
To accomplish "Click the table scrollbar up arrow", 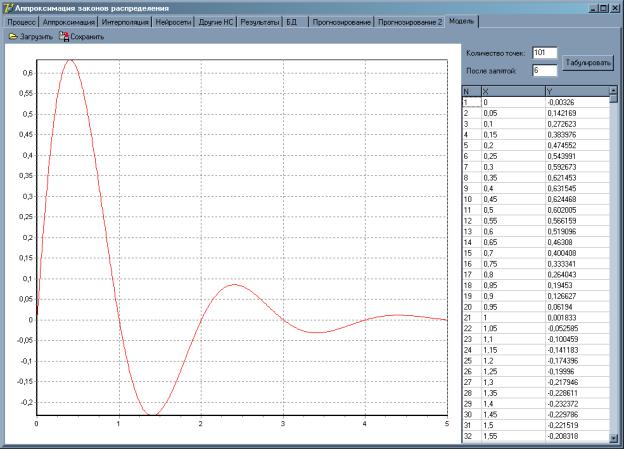I will tap(613, 90).
